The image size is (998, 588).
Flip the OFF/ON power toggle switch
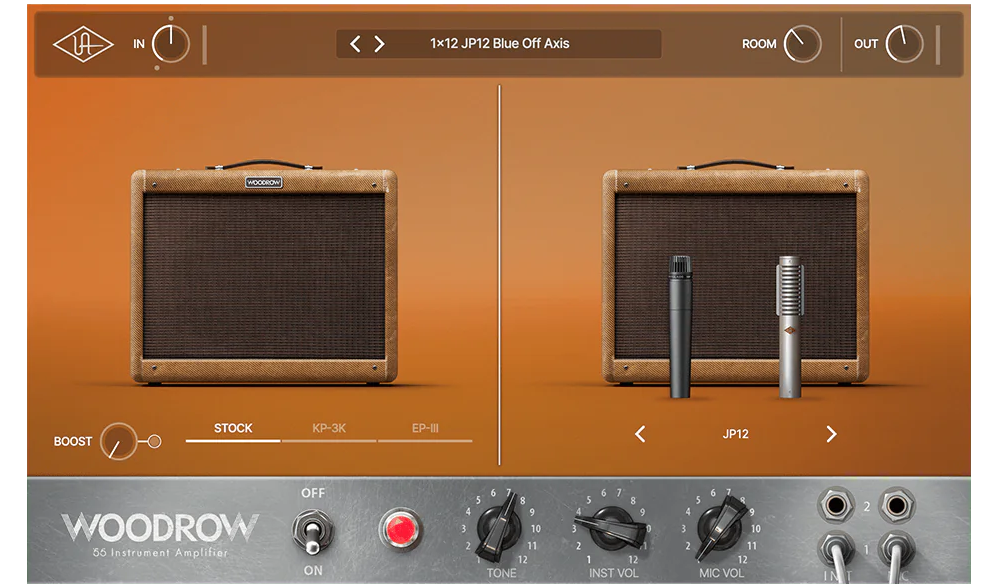(312, 531)
